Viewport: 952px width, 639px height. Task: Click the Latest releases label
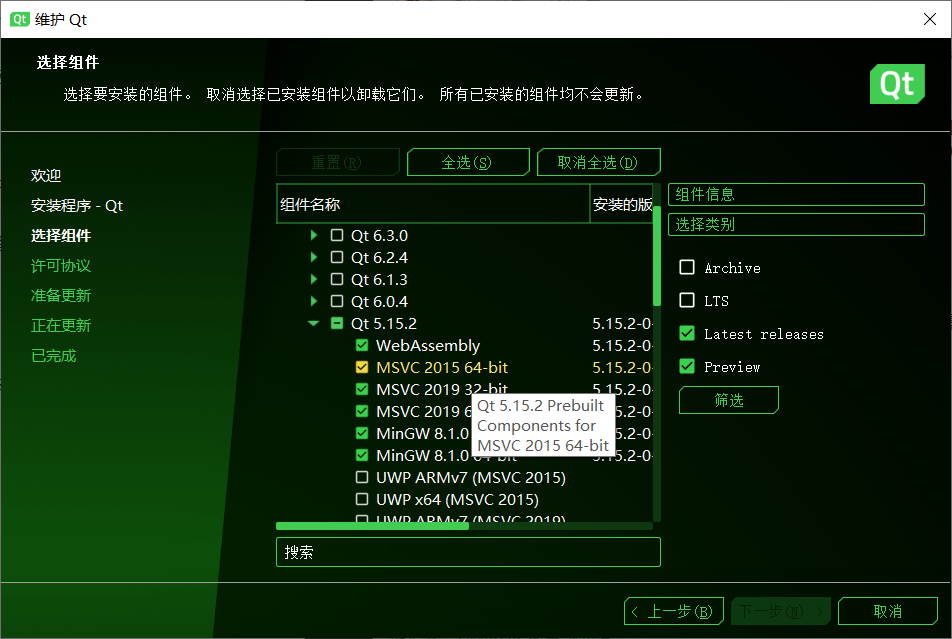pos(764,334)
